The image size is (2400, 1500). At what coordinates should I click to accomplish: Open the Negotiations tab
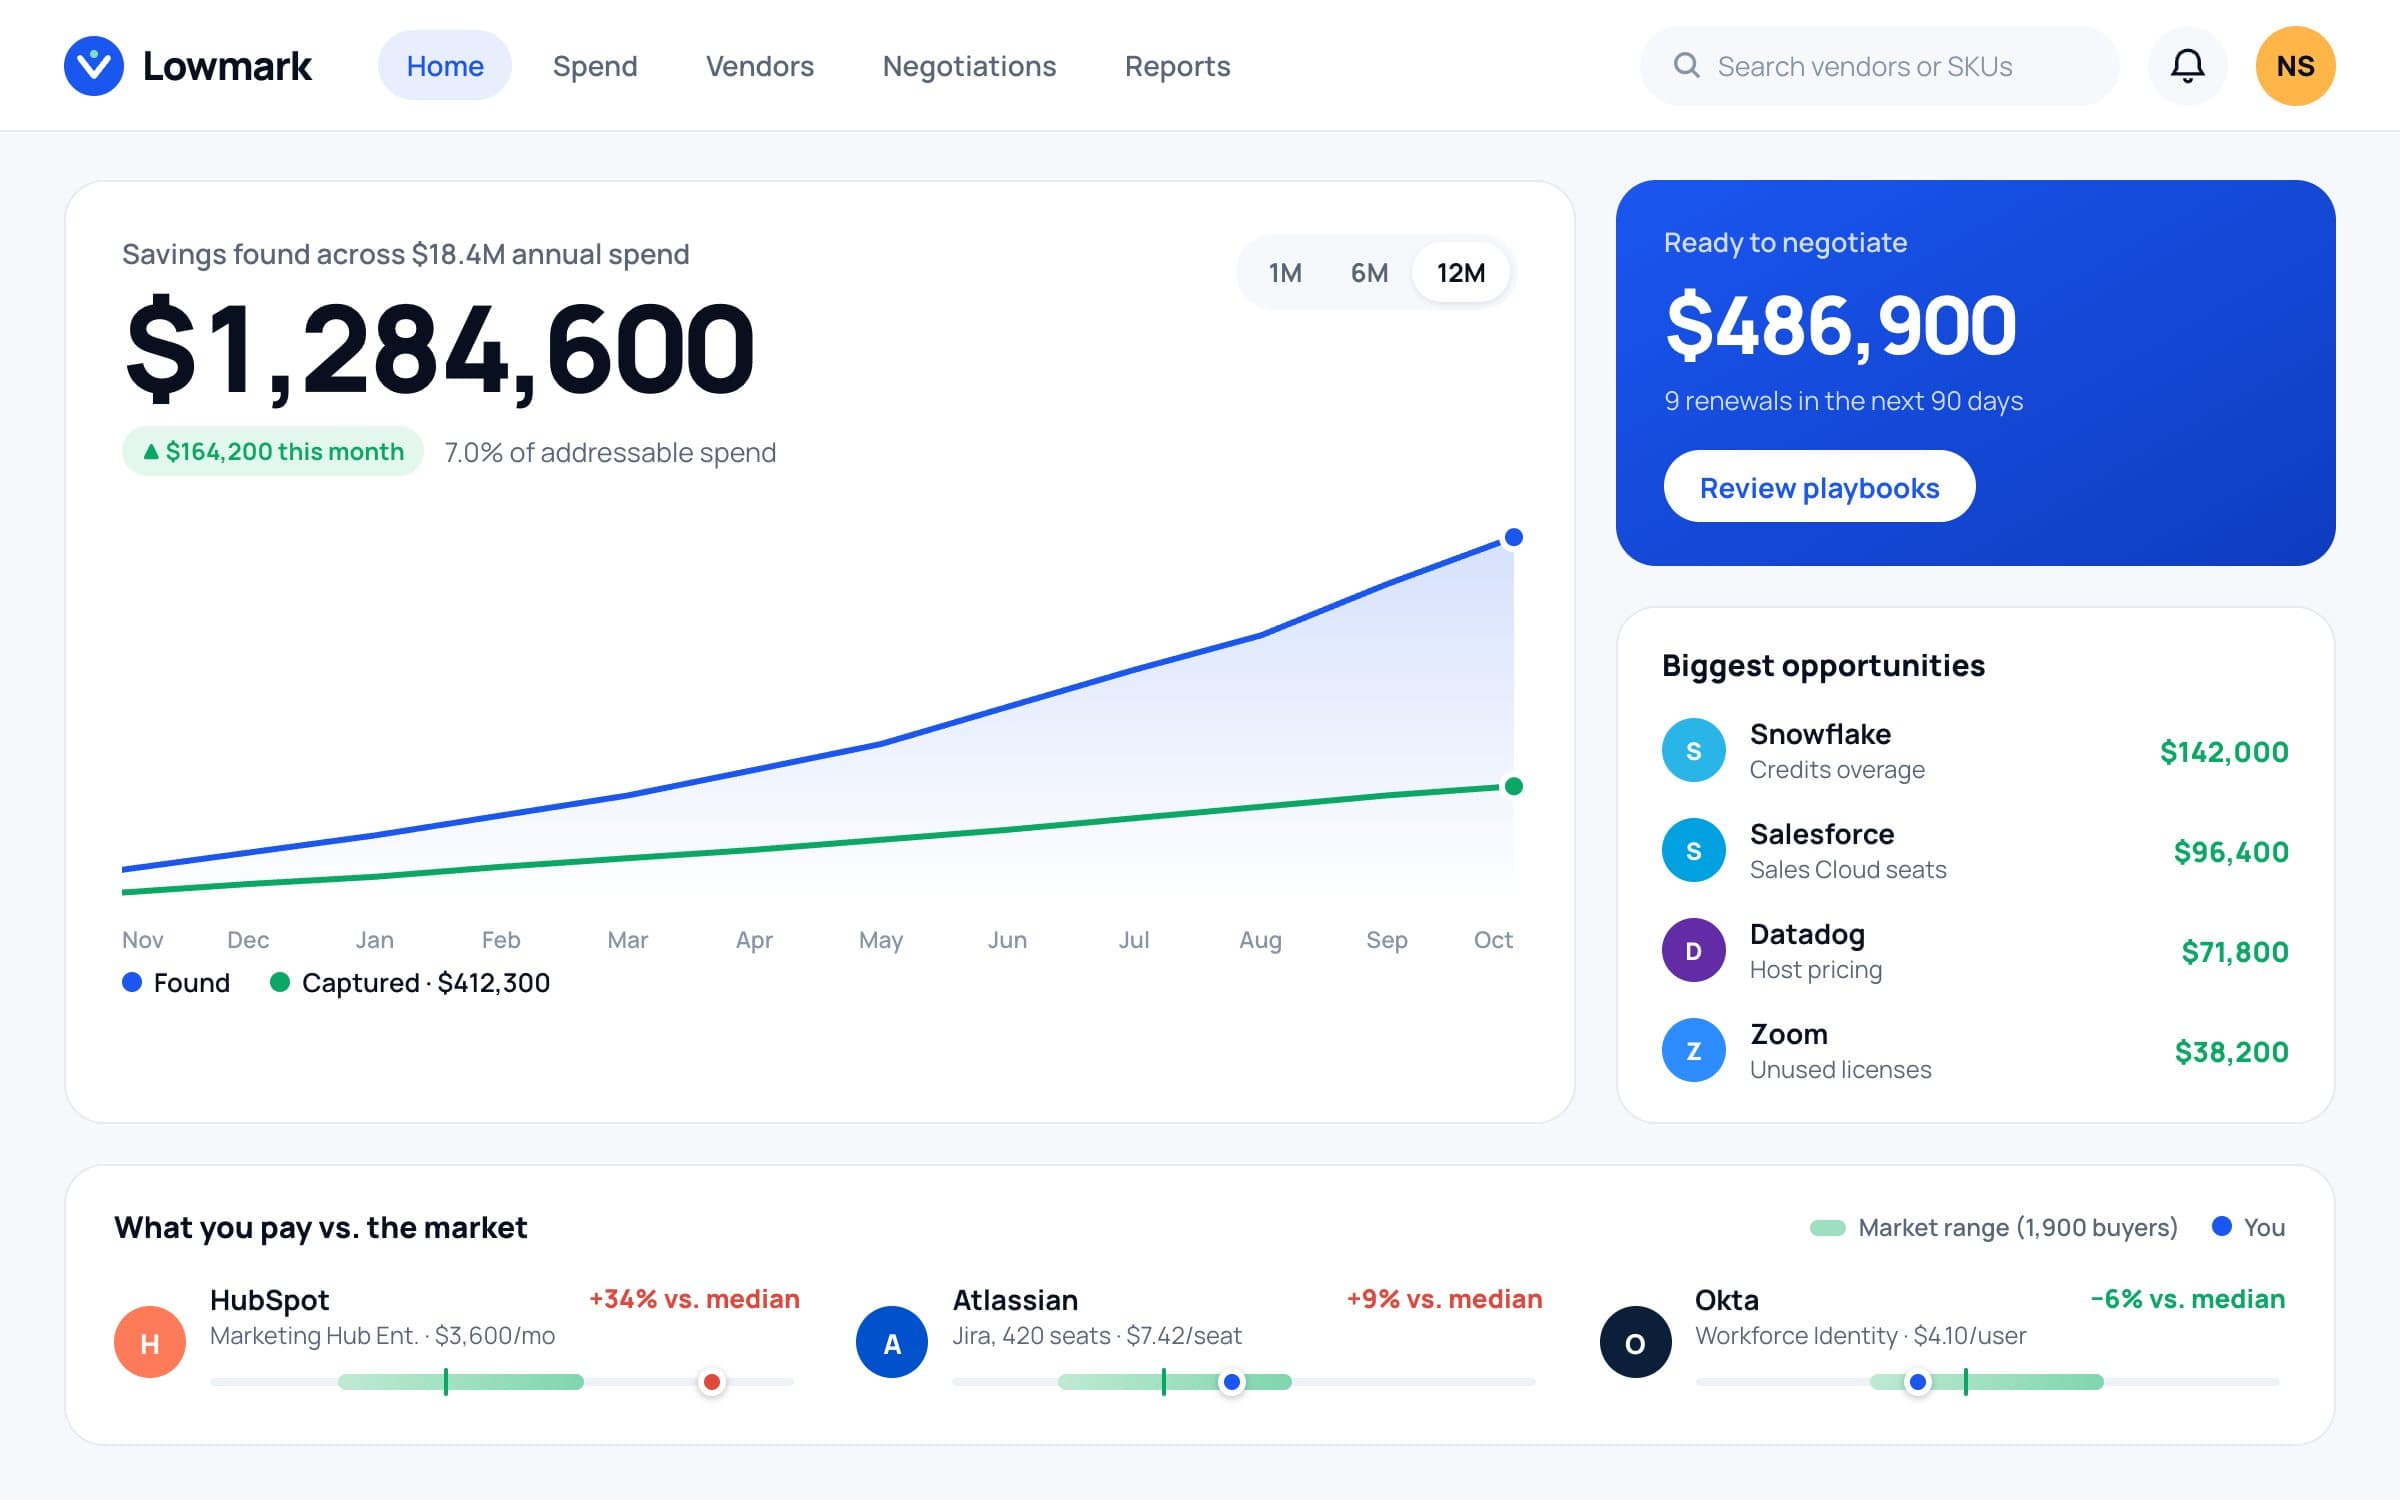[969, 66]
